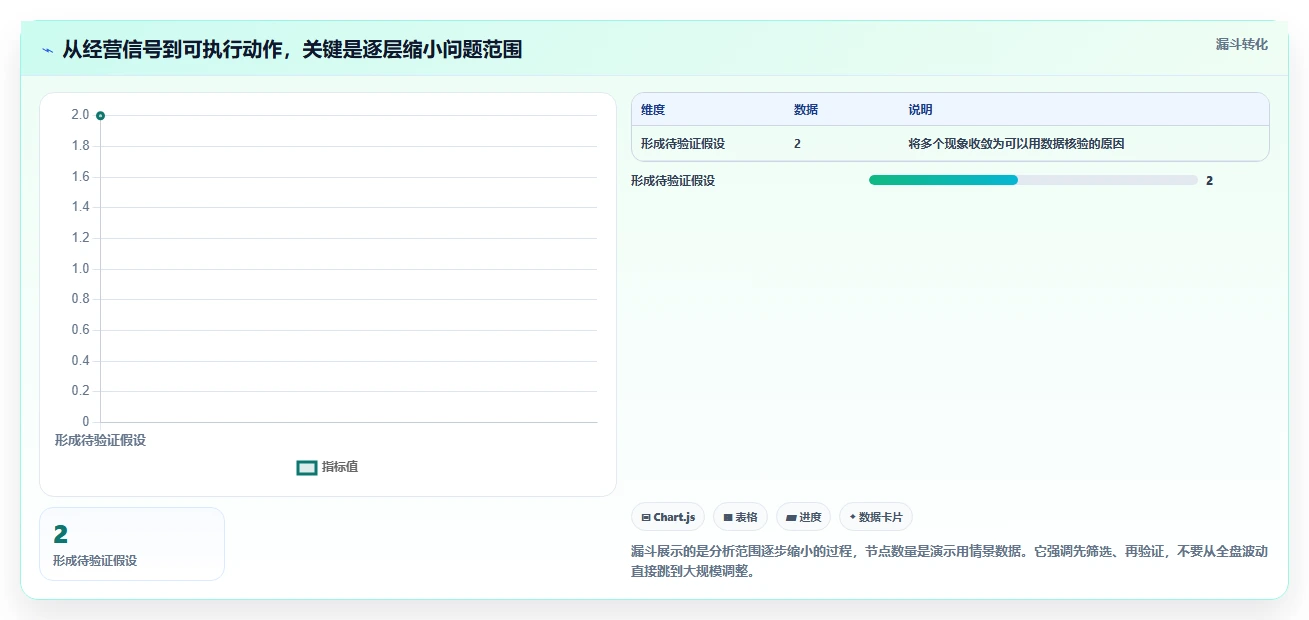Image resolution: width=1309 pixels, height=620 pixels.
Task: Click the progress value 2 at bar end
Action: [x=1209, y=181]
